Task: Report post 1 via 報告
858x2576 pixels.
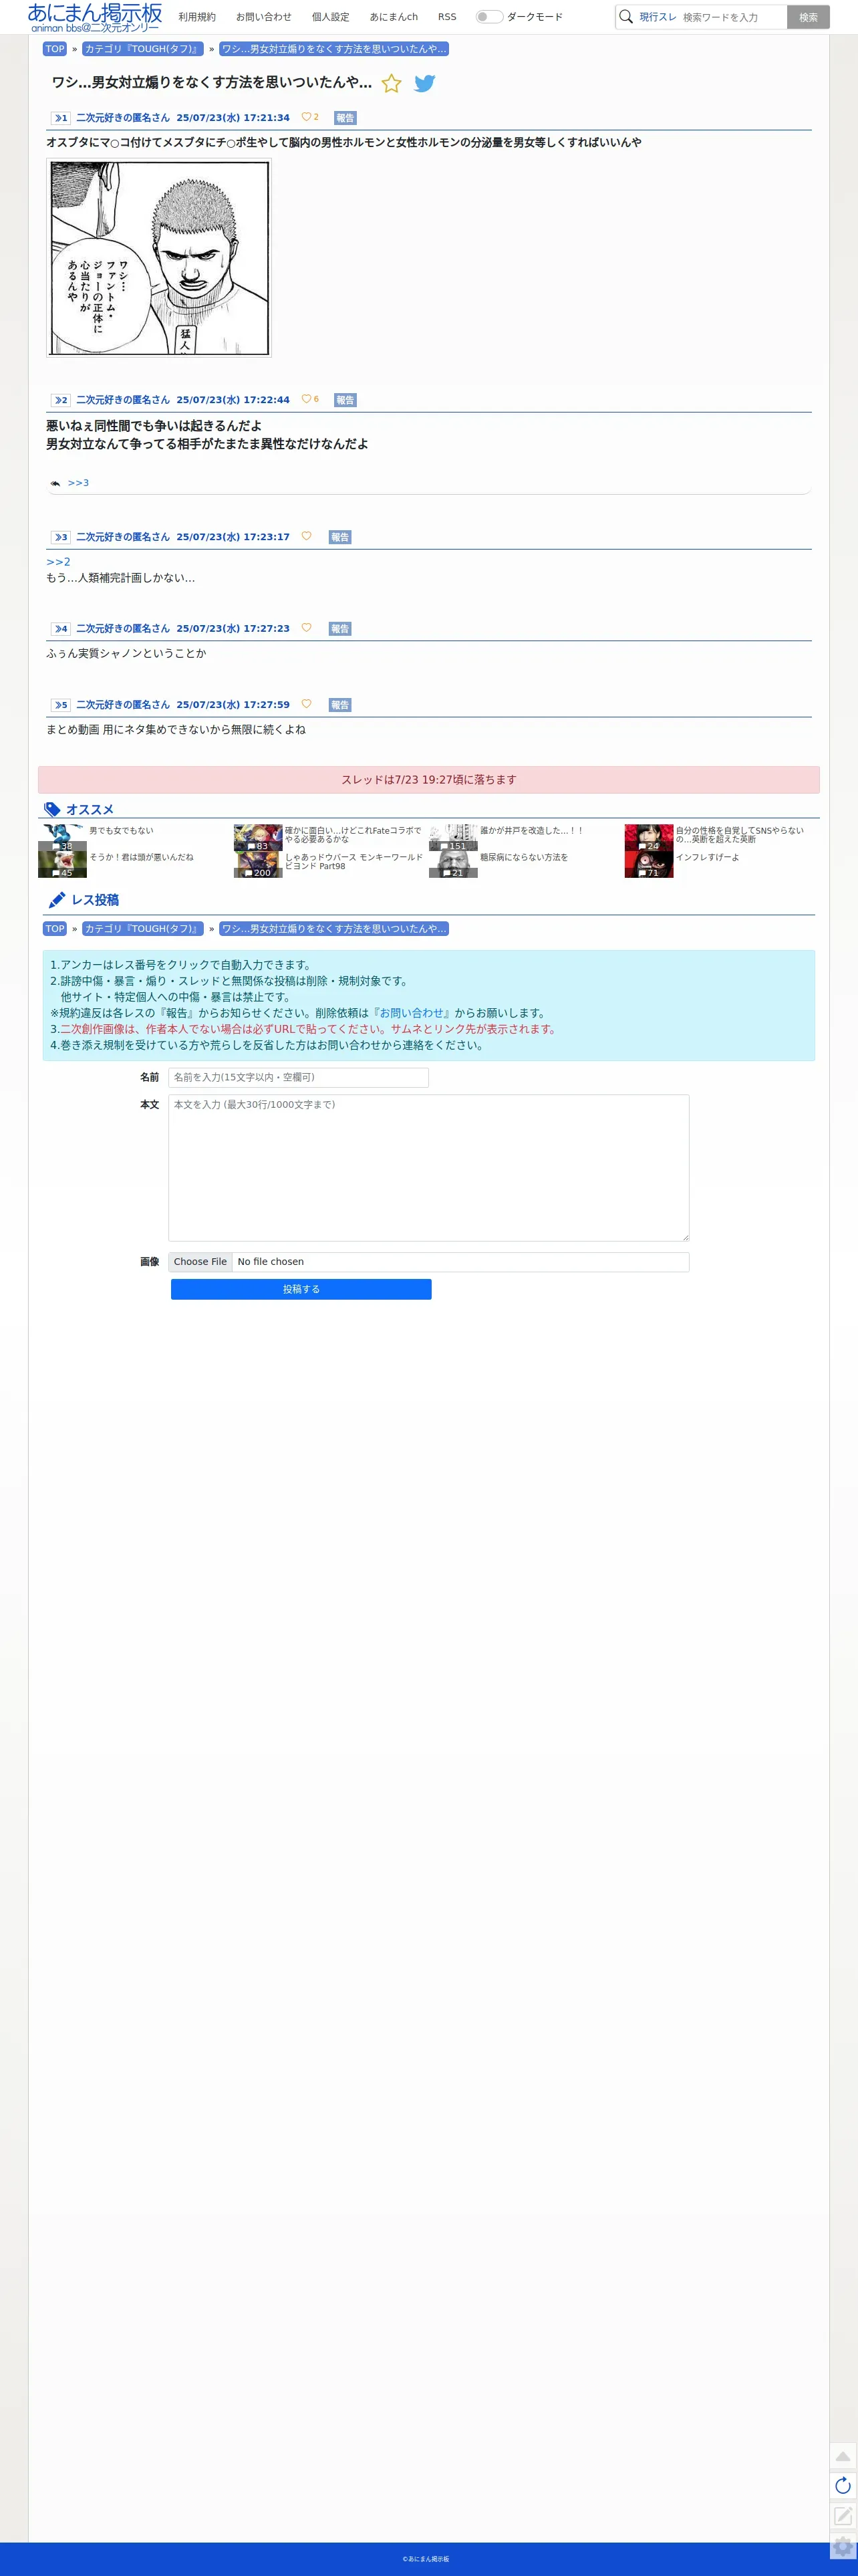Action: (x=345, y=118)
